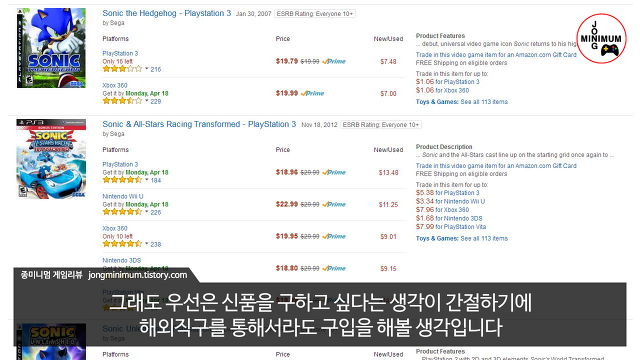
Task: Click the $22.99 Nintendo Wii U price
Action: 287,204
